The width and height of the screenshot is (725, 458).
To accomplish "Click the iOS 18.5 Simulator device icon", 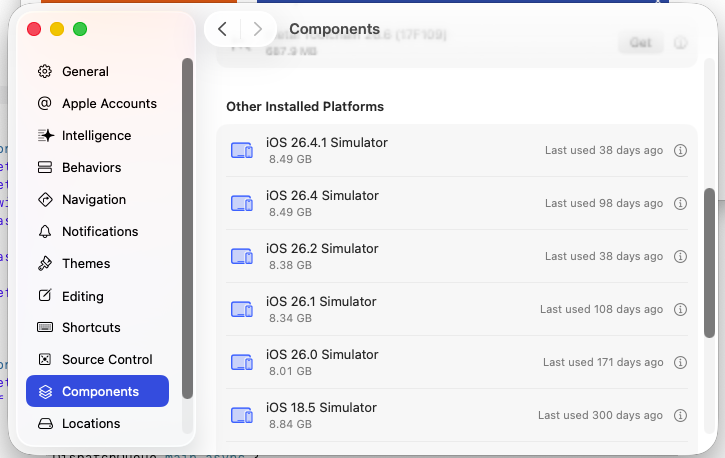I will point(242,415).
